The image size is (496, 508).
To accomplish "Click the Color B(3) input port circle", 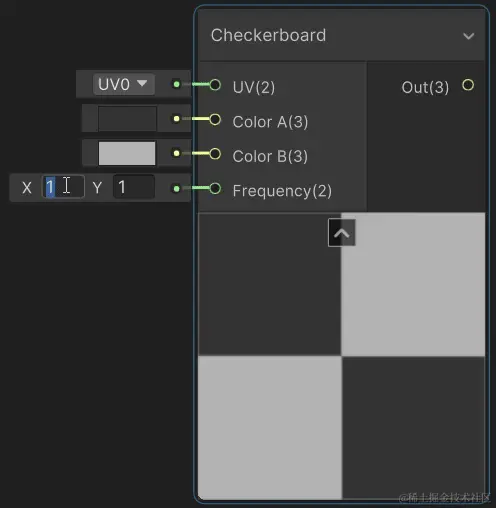I will click(x=215, y=154).
